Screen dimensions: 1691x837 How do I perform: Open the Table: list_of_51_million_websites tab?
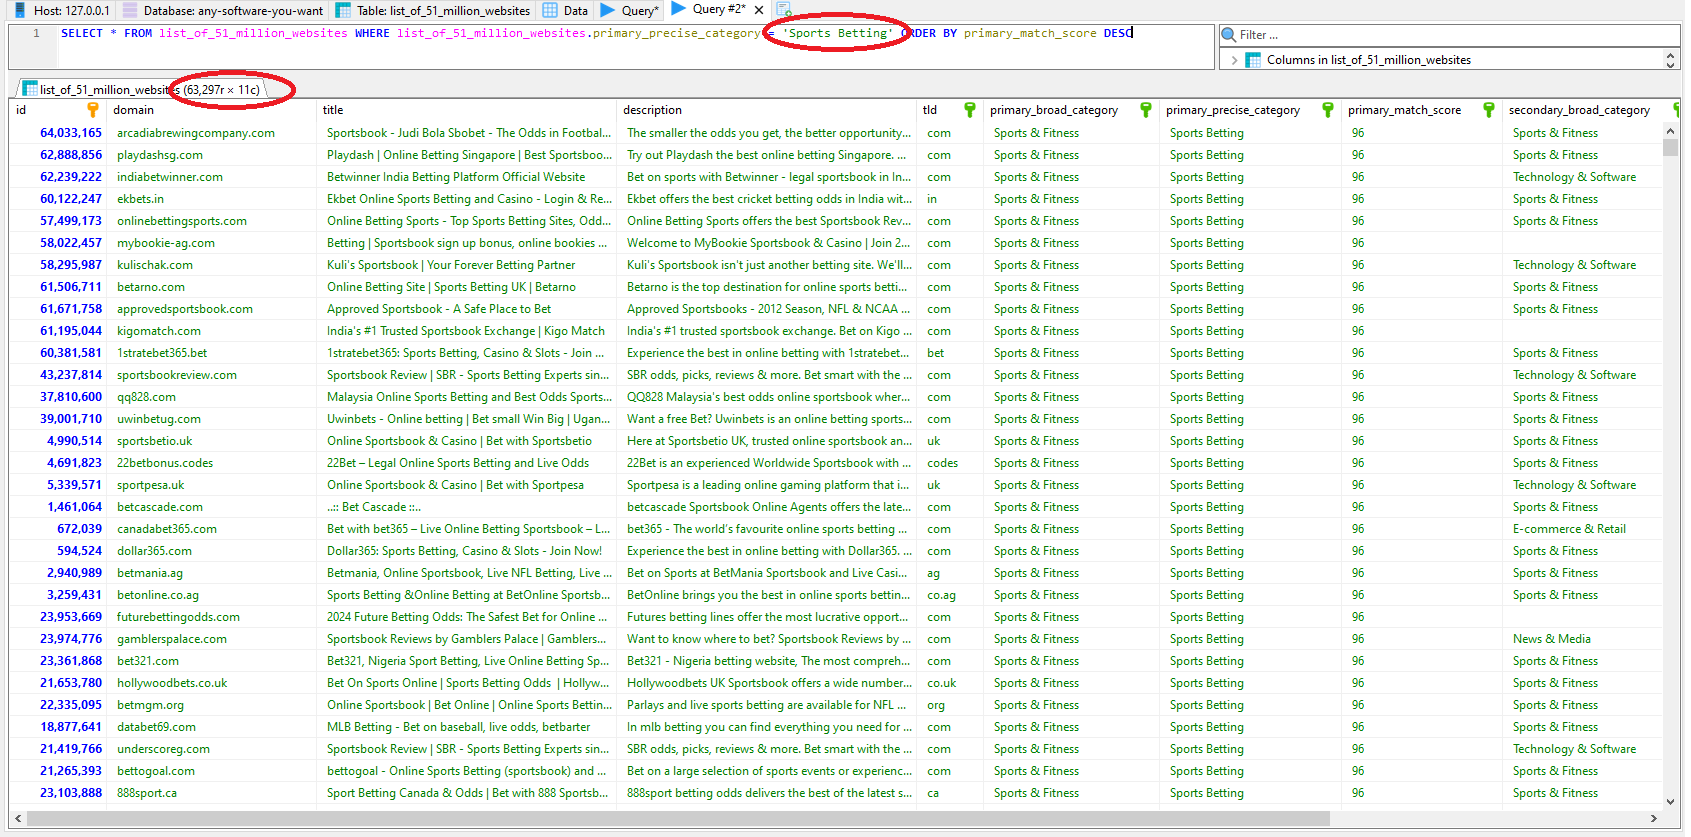433,10
